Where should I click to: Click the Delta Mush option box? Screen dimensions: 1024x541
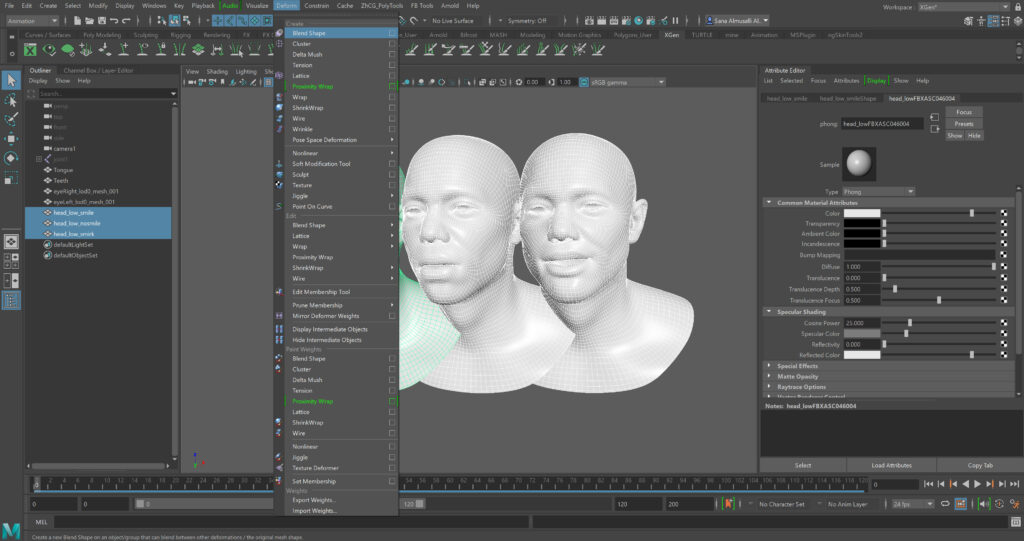(x=392, y=55)
